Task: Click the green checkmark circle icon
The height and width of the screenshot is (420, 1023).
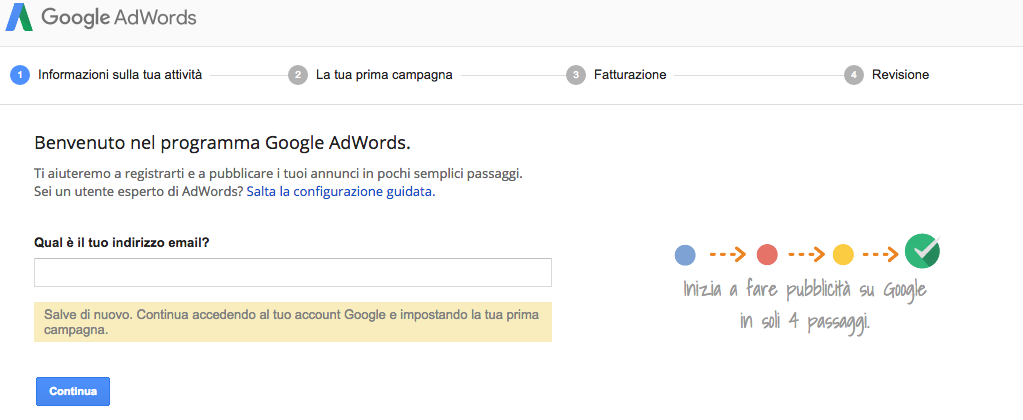Action: click(x=922, y=252)
